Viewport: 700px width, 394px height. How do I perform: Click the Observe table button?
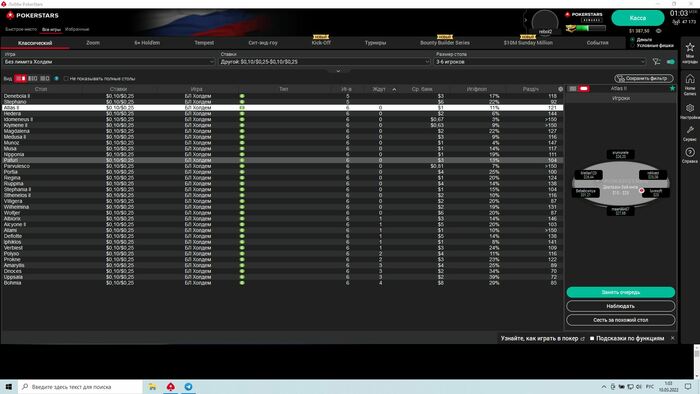pyautogui.click(x=621, y=306)
